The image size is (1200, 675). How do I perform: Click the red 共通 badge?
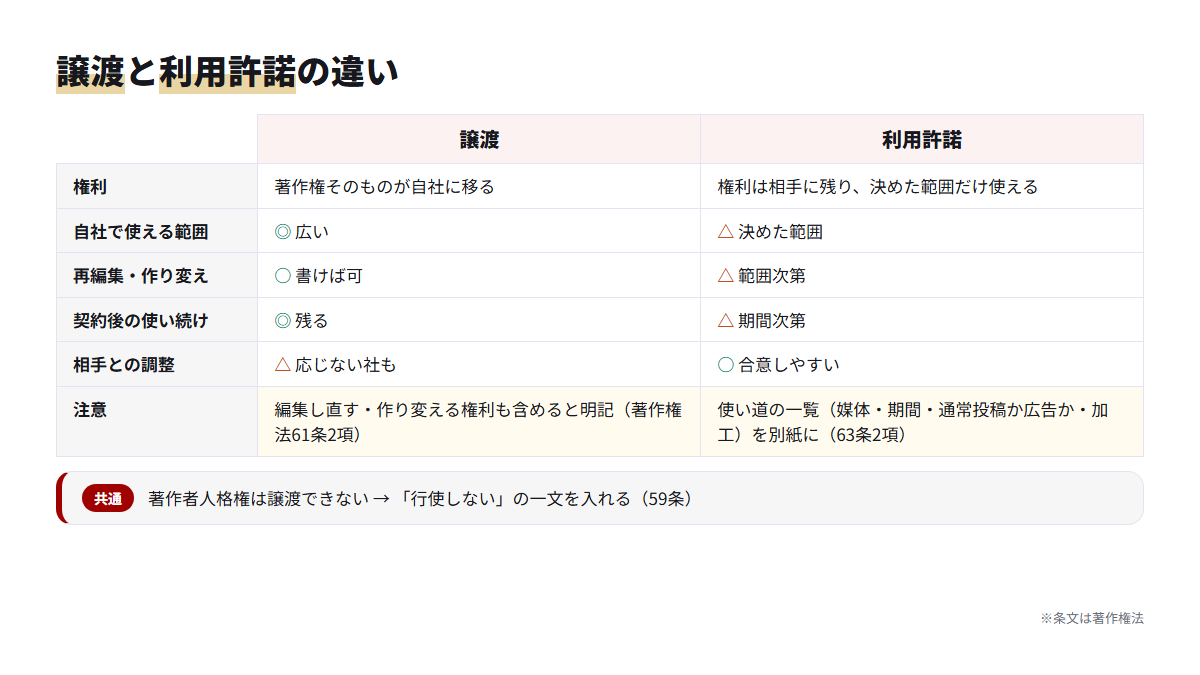108,498
